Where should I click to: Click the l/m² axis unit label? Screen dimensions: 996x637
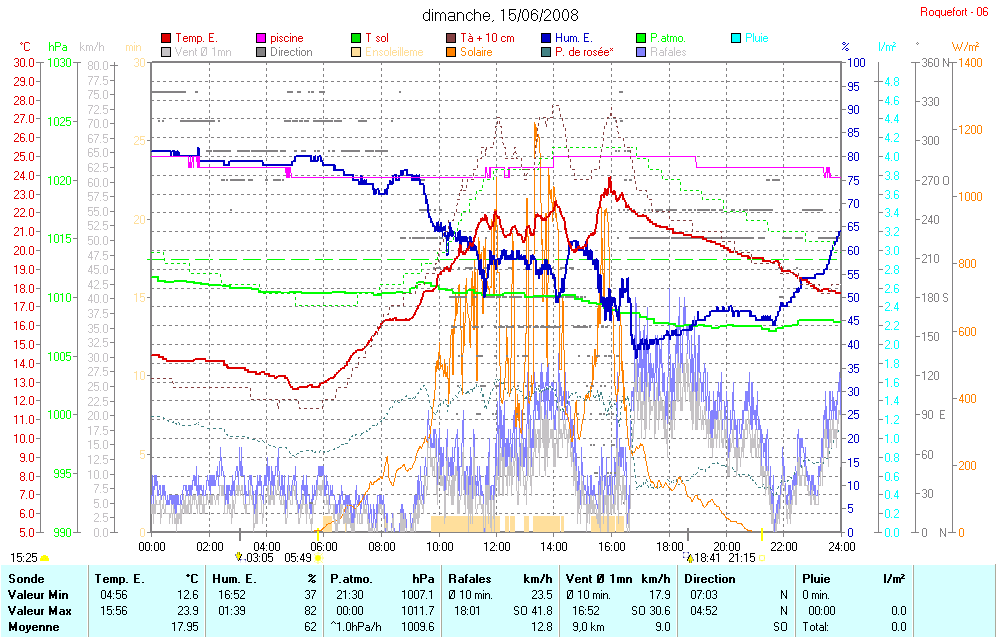point(887,47)
